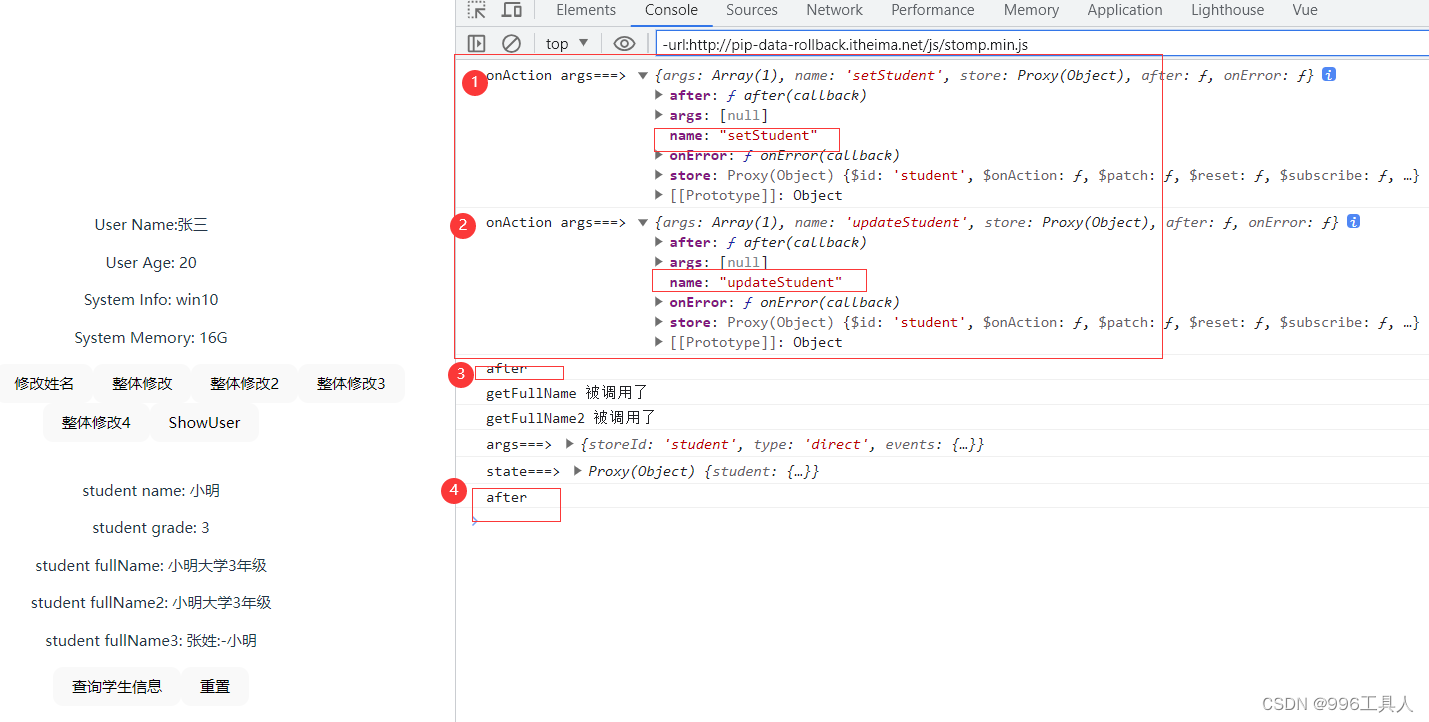1429x722 pixels.
Task: Select the 'getFullName2 被调用了' log line
Action: 571,418
